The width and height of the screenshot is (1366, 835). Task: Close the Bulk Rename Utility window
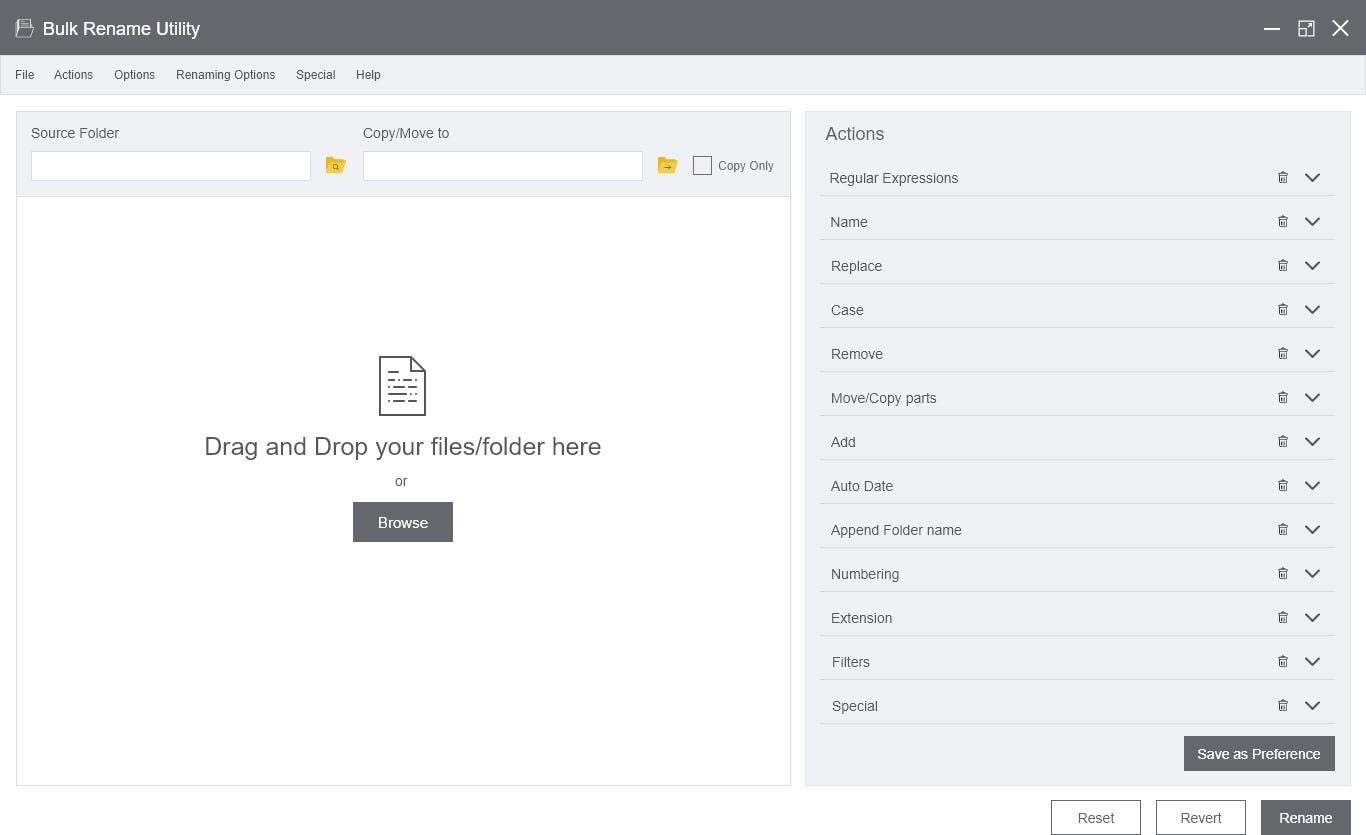coord(1341,28)
